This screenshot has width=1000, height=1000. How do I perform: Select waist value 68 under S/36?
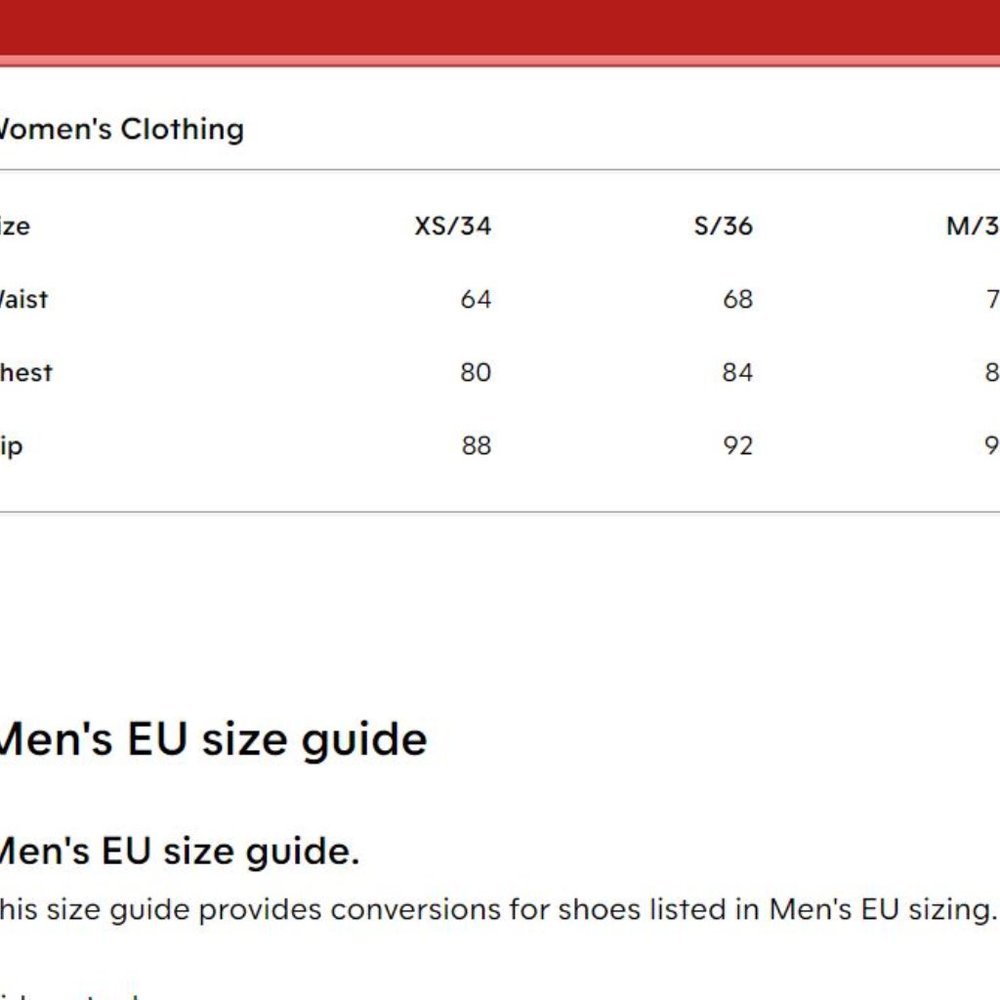pos(738,300)
